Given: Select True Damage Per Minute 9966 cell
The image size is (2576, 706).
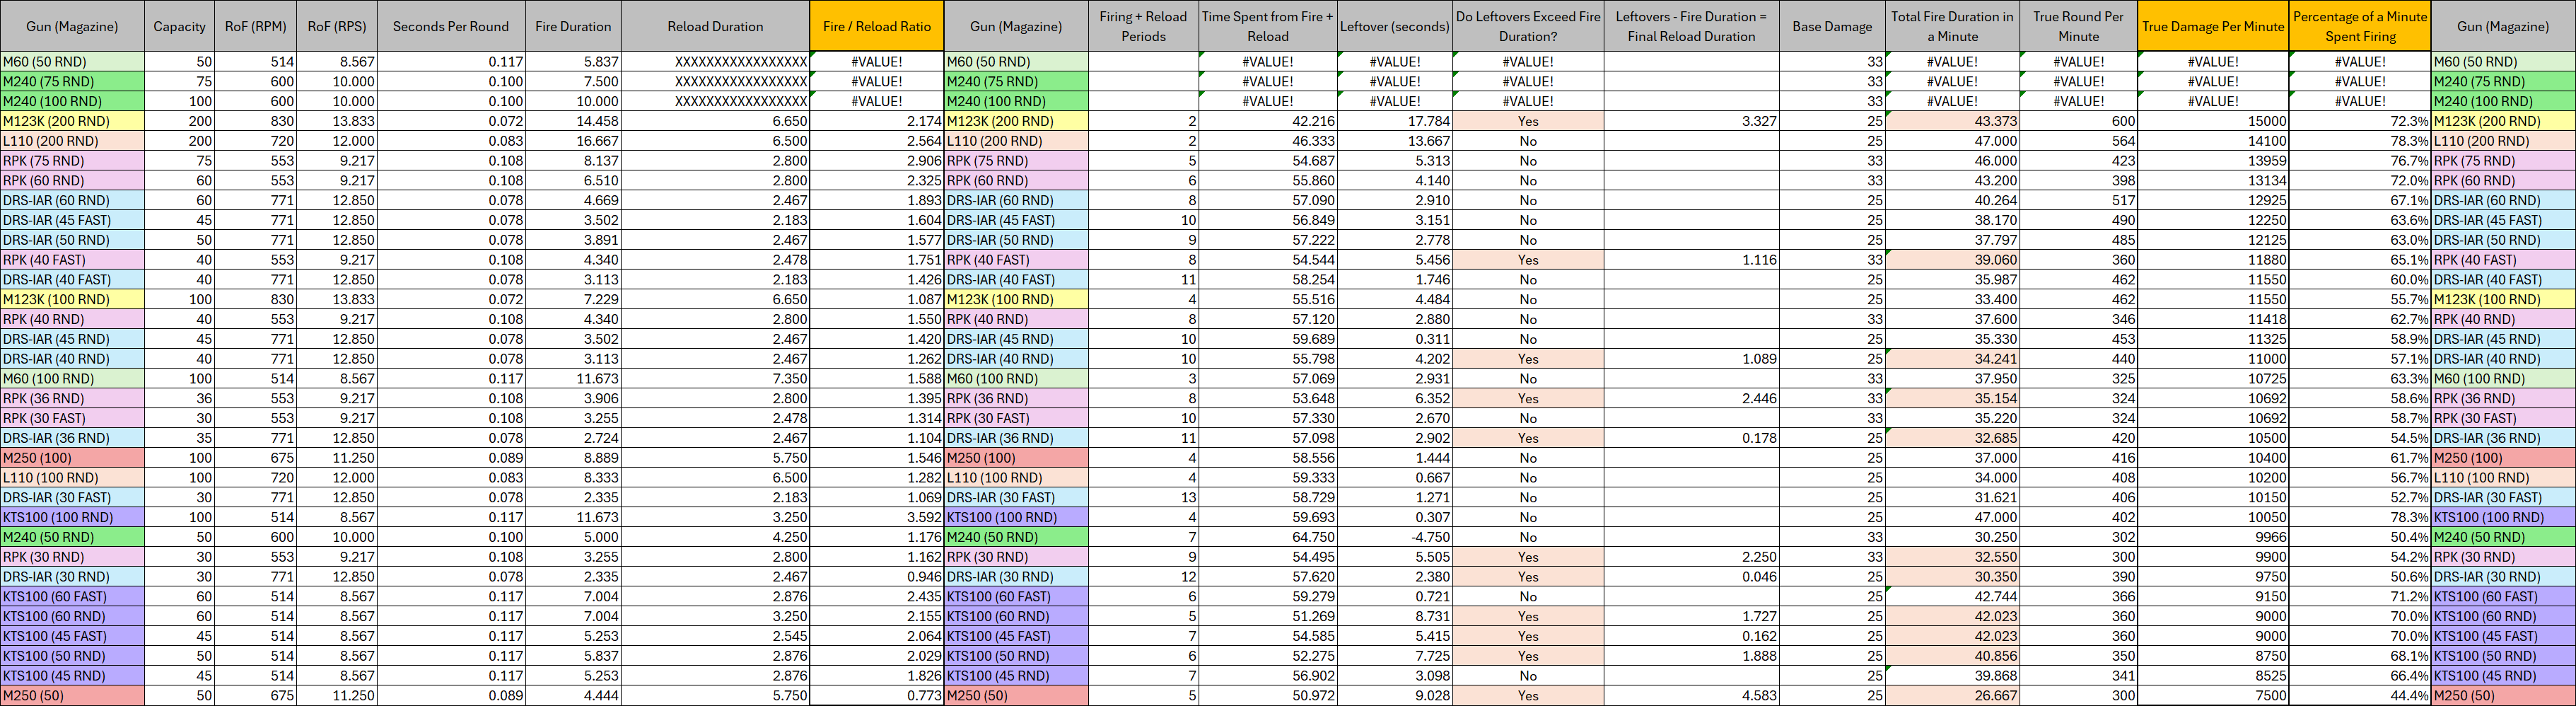Looking at the screenshot, I should tap(2213, 537).
